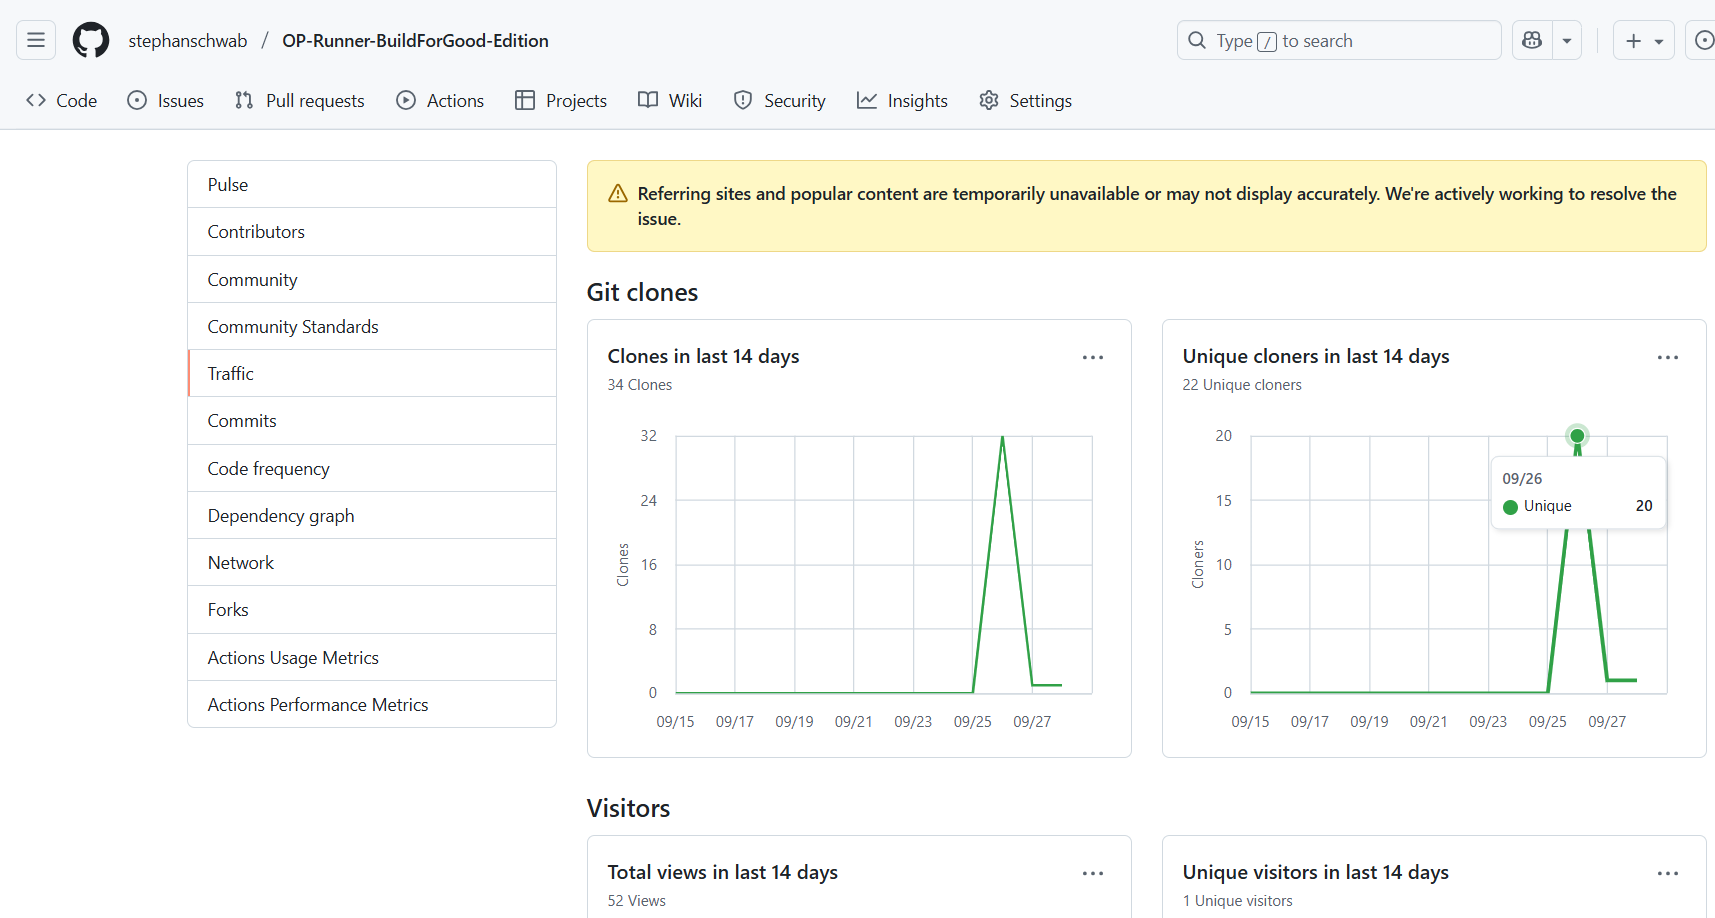1715x918 pixels.
Task: Open the Copilot chat icon
Action: (1531, 41)
